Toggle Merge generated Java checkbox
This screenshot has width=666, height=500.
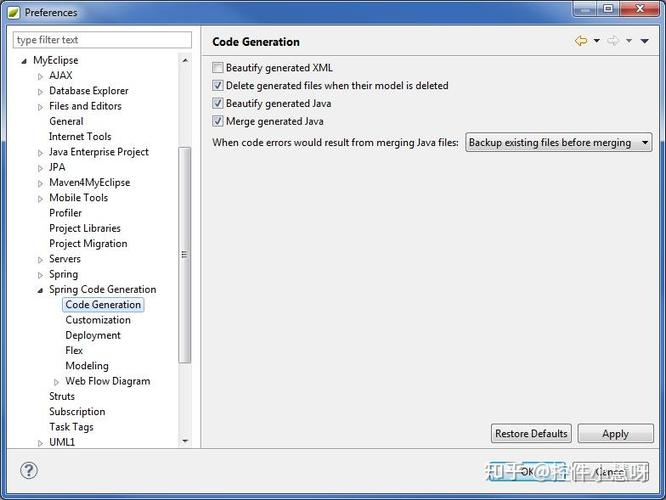click(x=218, y=121)
